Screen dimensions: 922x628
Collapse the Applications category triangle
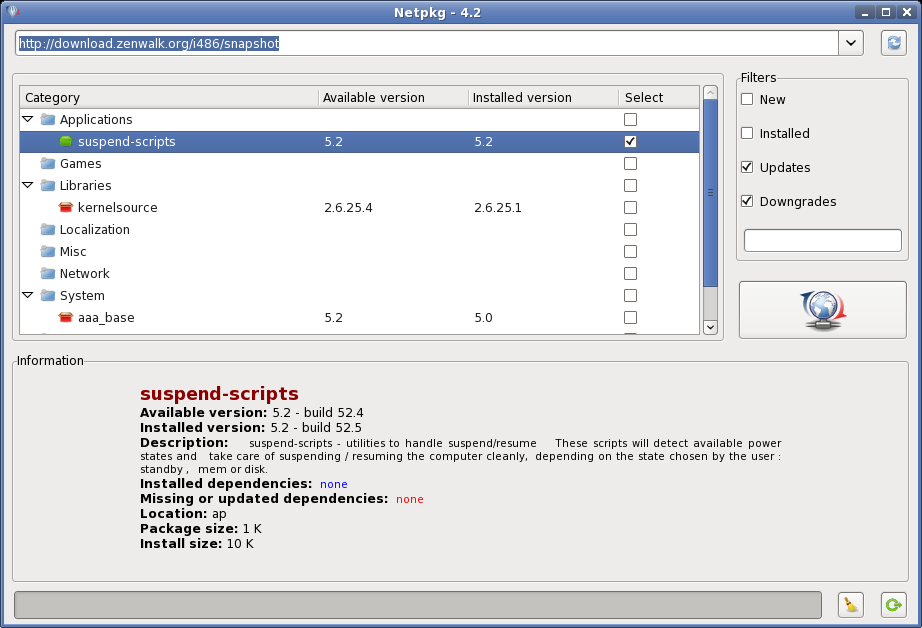[x=28, y=119]
